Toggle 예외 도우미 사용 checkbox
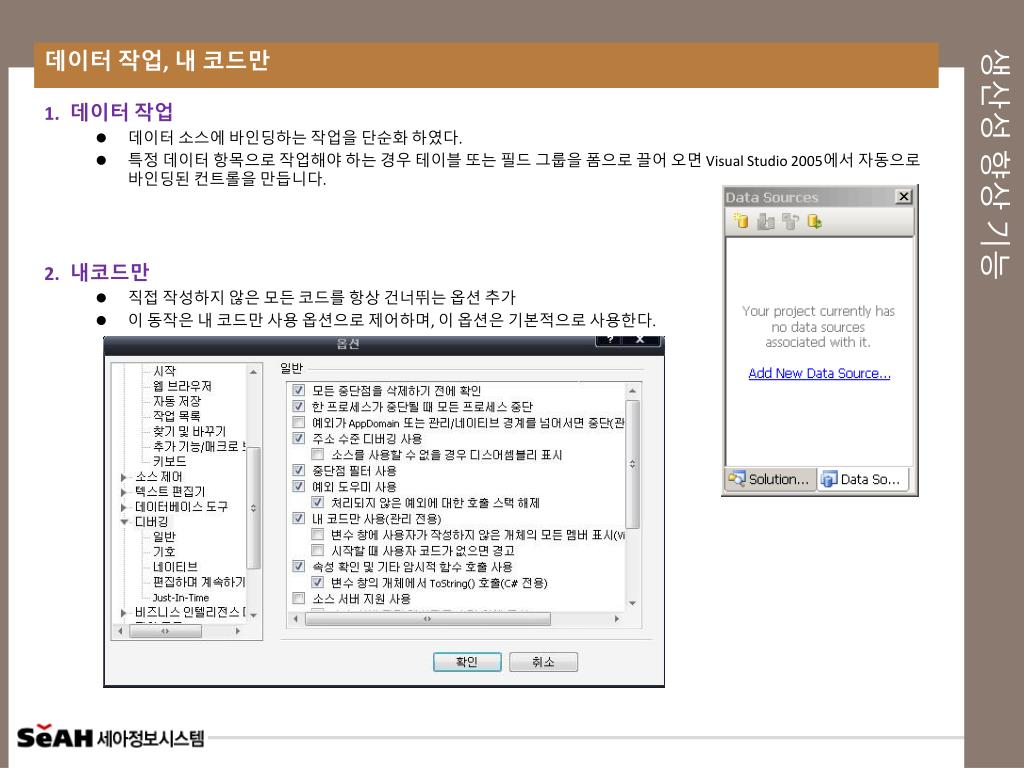This screenshot has height=768, width=1024. click(298, 486)
